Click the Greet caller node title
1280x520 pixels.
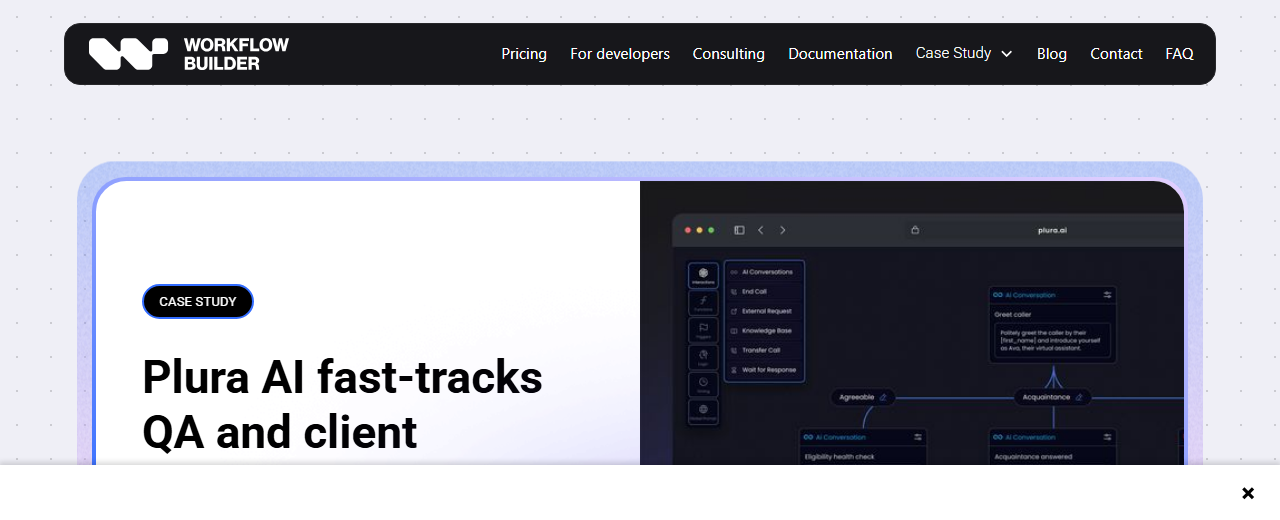point(1013,314)
